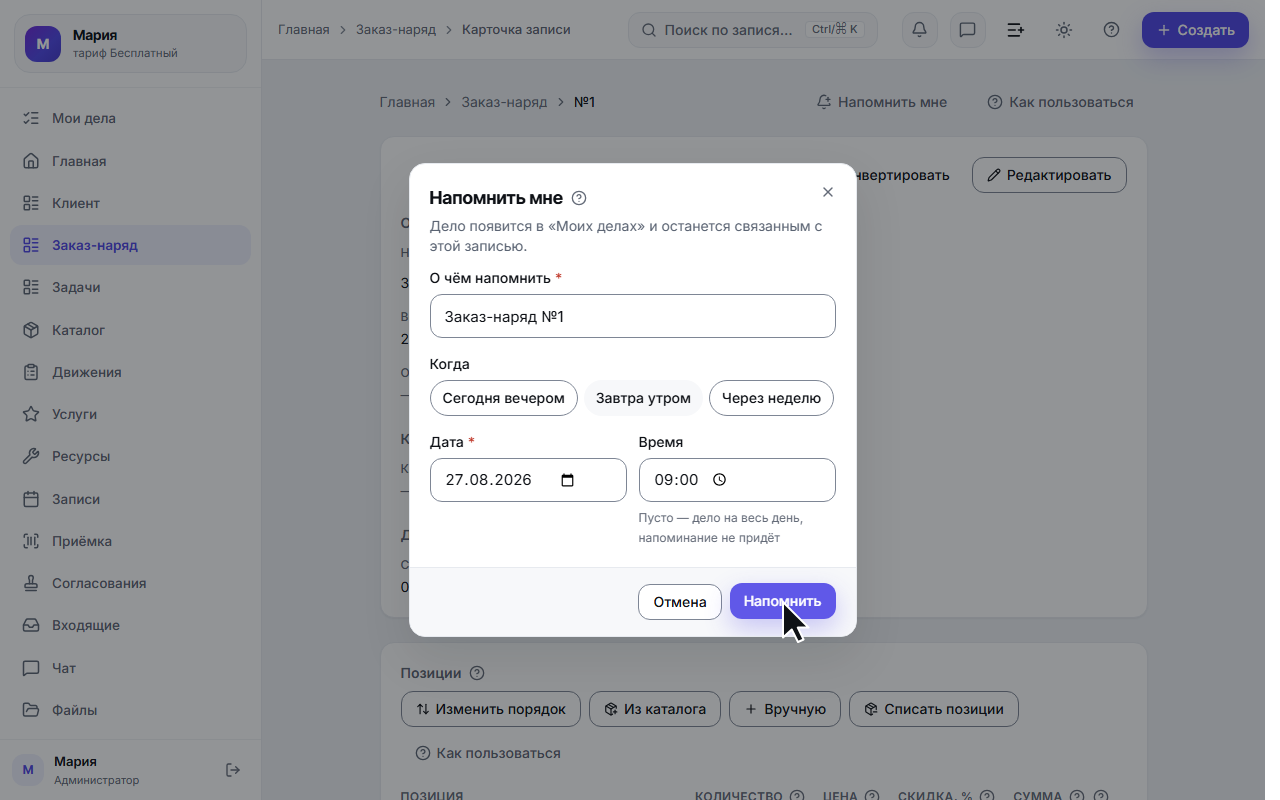Click Заказ-наряд in top breadcrumb bar
The height and width of the screenshot is (800, 1280).
click(x=396, y=30)
